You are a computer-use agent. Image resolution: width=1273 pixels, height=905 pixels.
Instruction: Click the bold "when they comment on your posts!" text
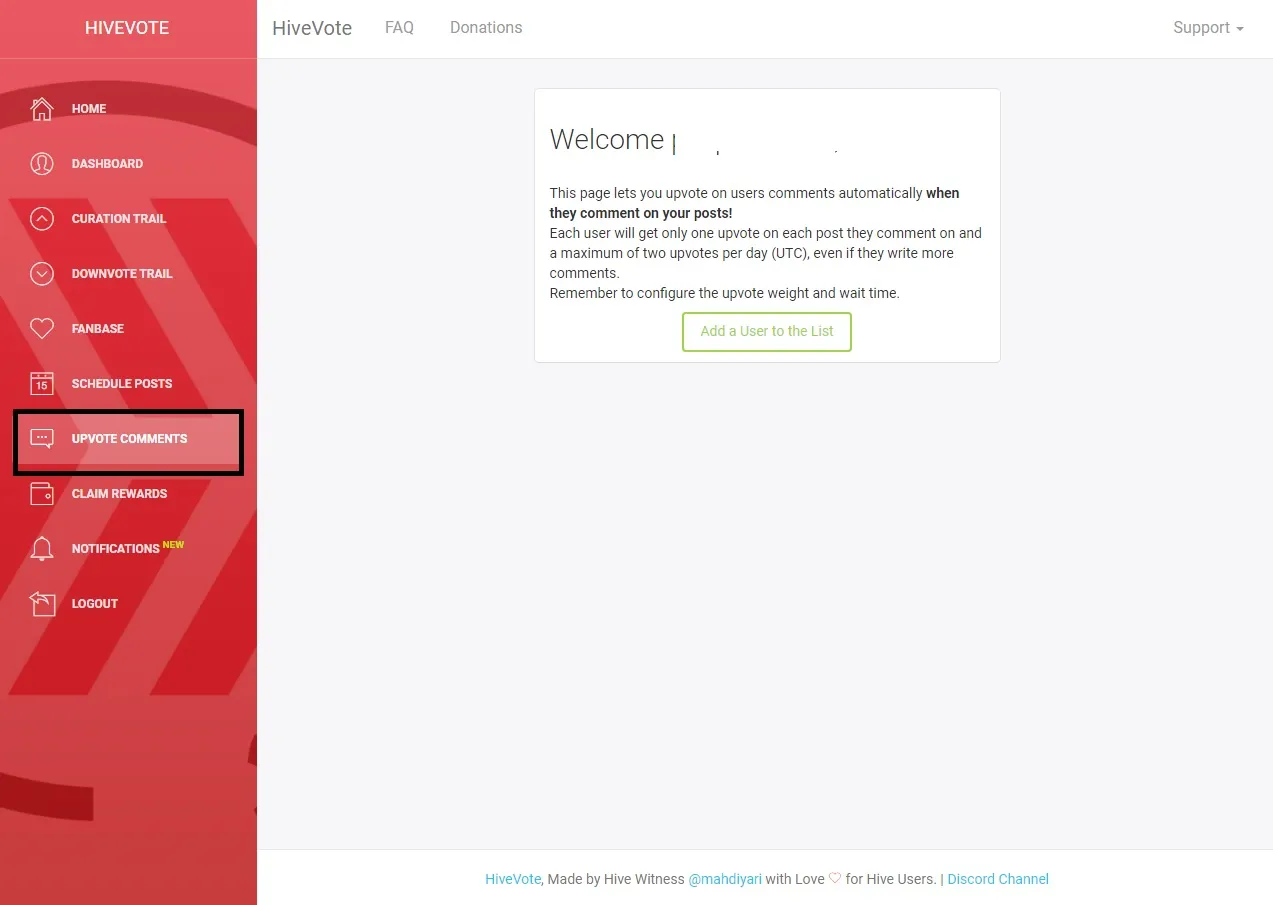click(754, 203)
